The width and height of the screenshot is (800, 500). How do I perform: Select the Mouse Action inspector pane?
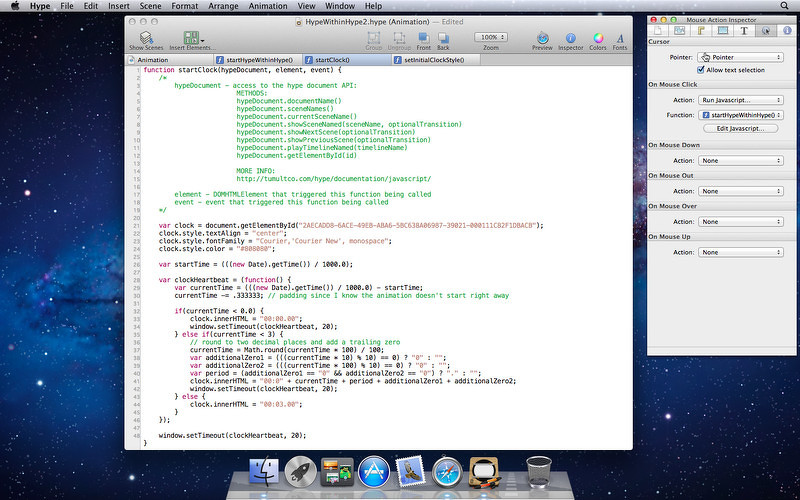765,31
